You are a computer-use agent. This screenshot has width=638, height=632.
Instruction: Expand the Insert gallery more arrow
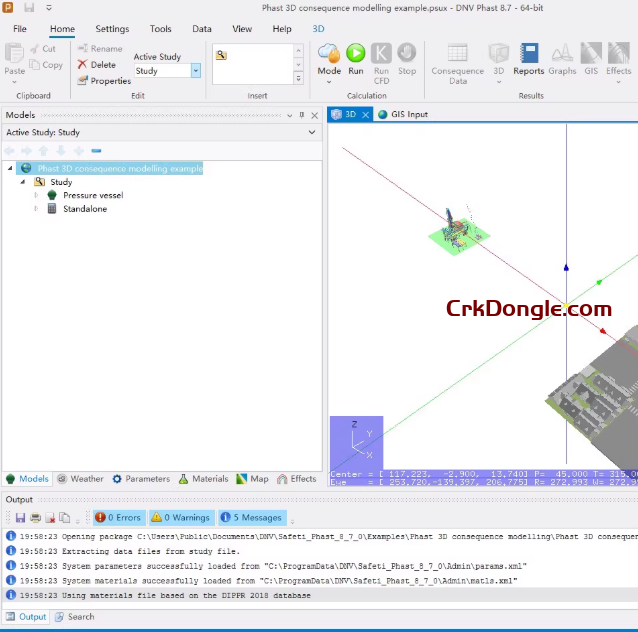[299, 78]
